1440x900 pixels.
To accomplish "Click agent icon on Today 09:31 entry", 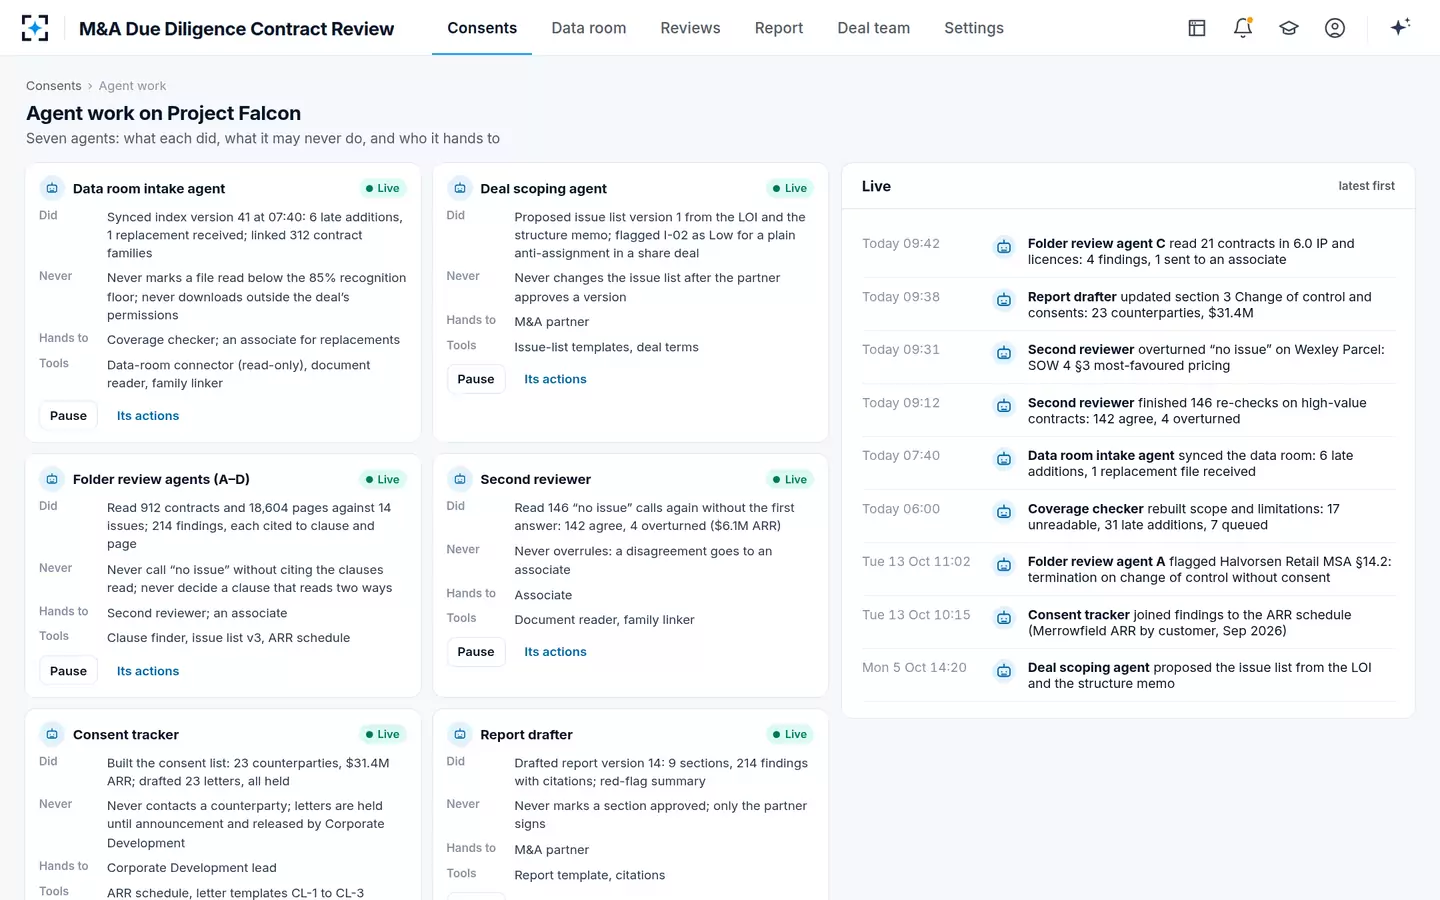I will (1004, 353).
